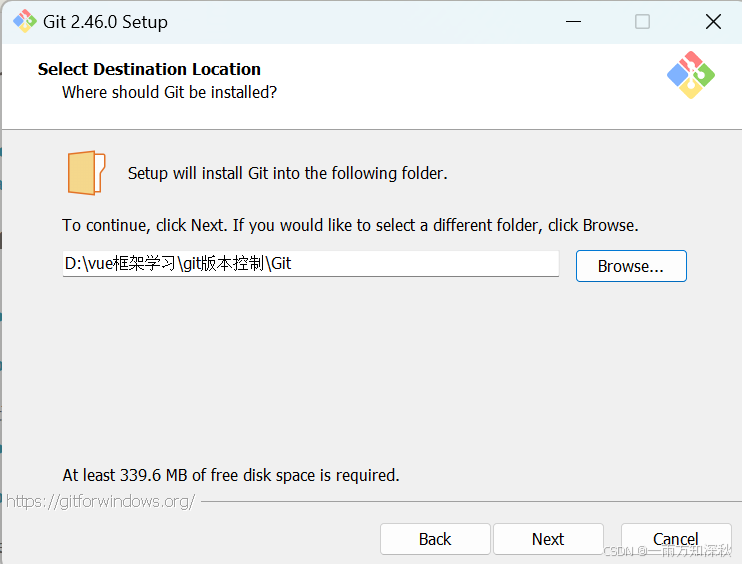Click the Browse... button
Screen dimensions: 742x564
(631, 266)
